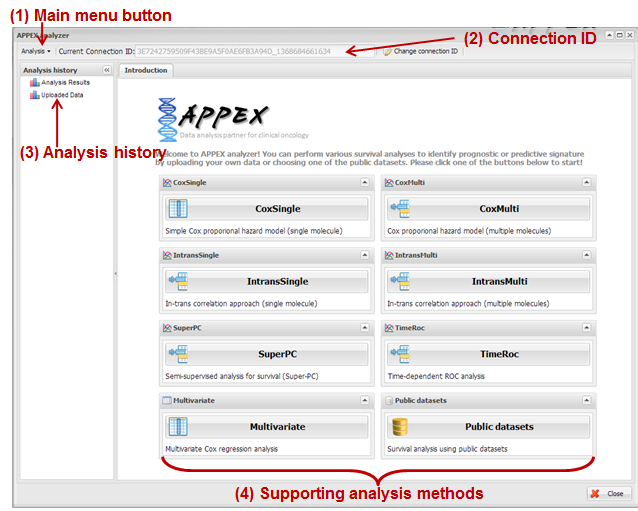
Task: Click the 'Time-dependent ROC analysis' description
Action: tap(436, 376)
